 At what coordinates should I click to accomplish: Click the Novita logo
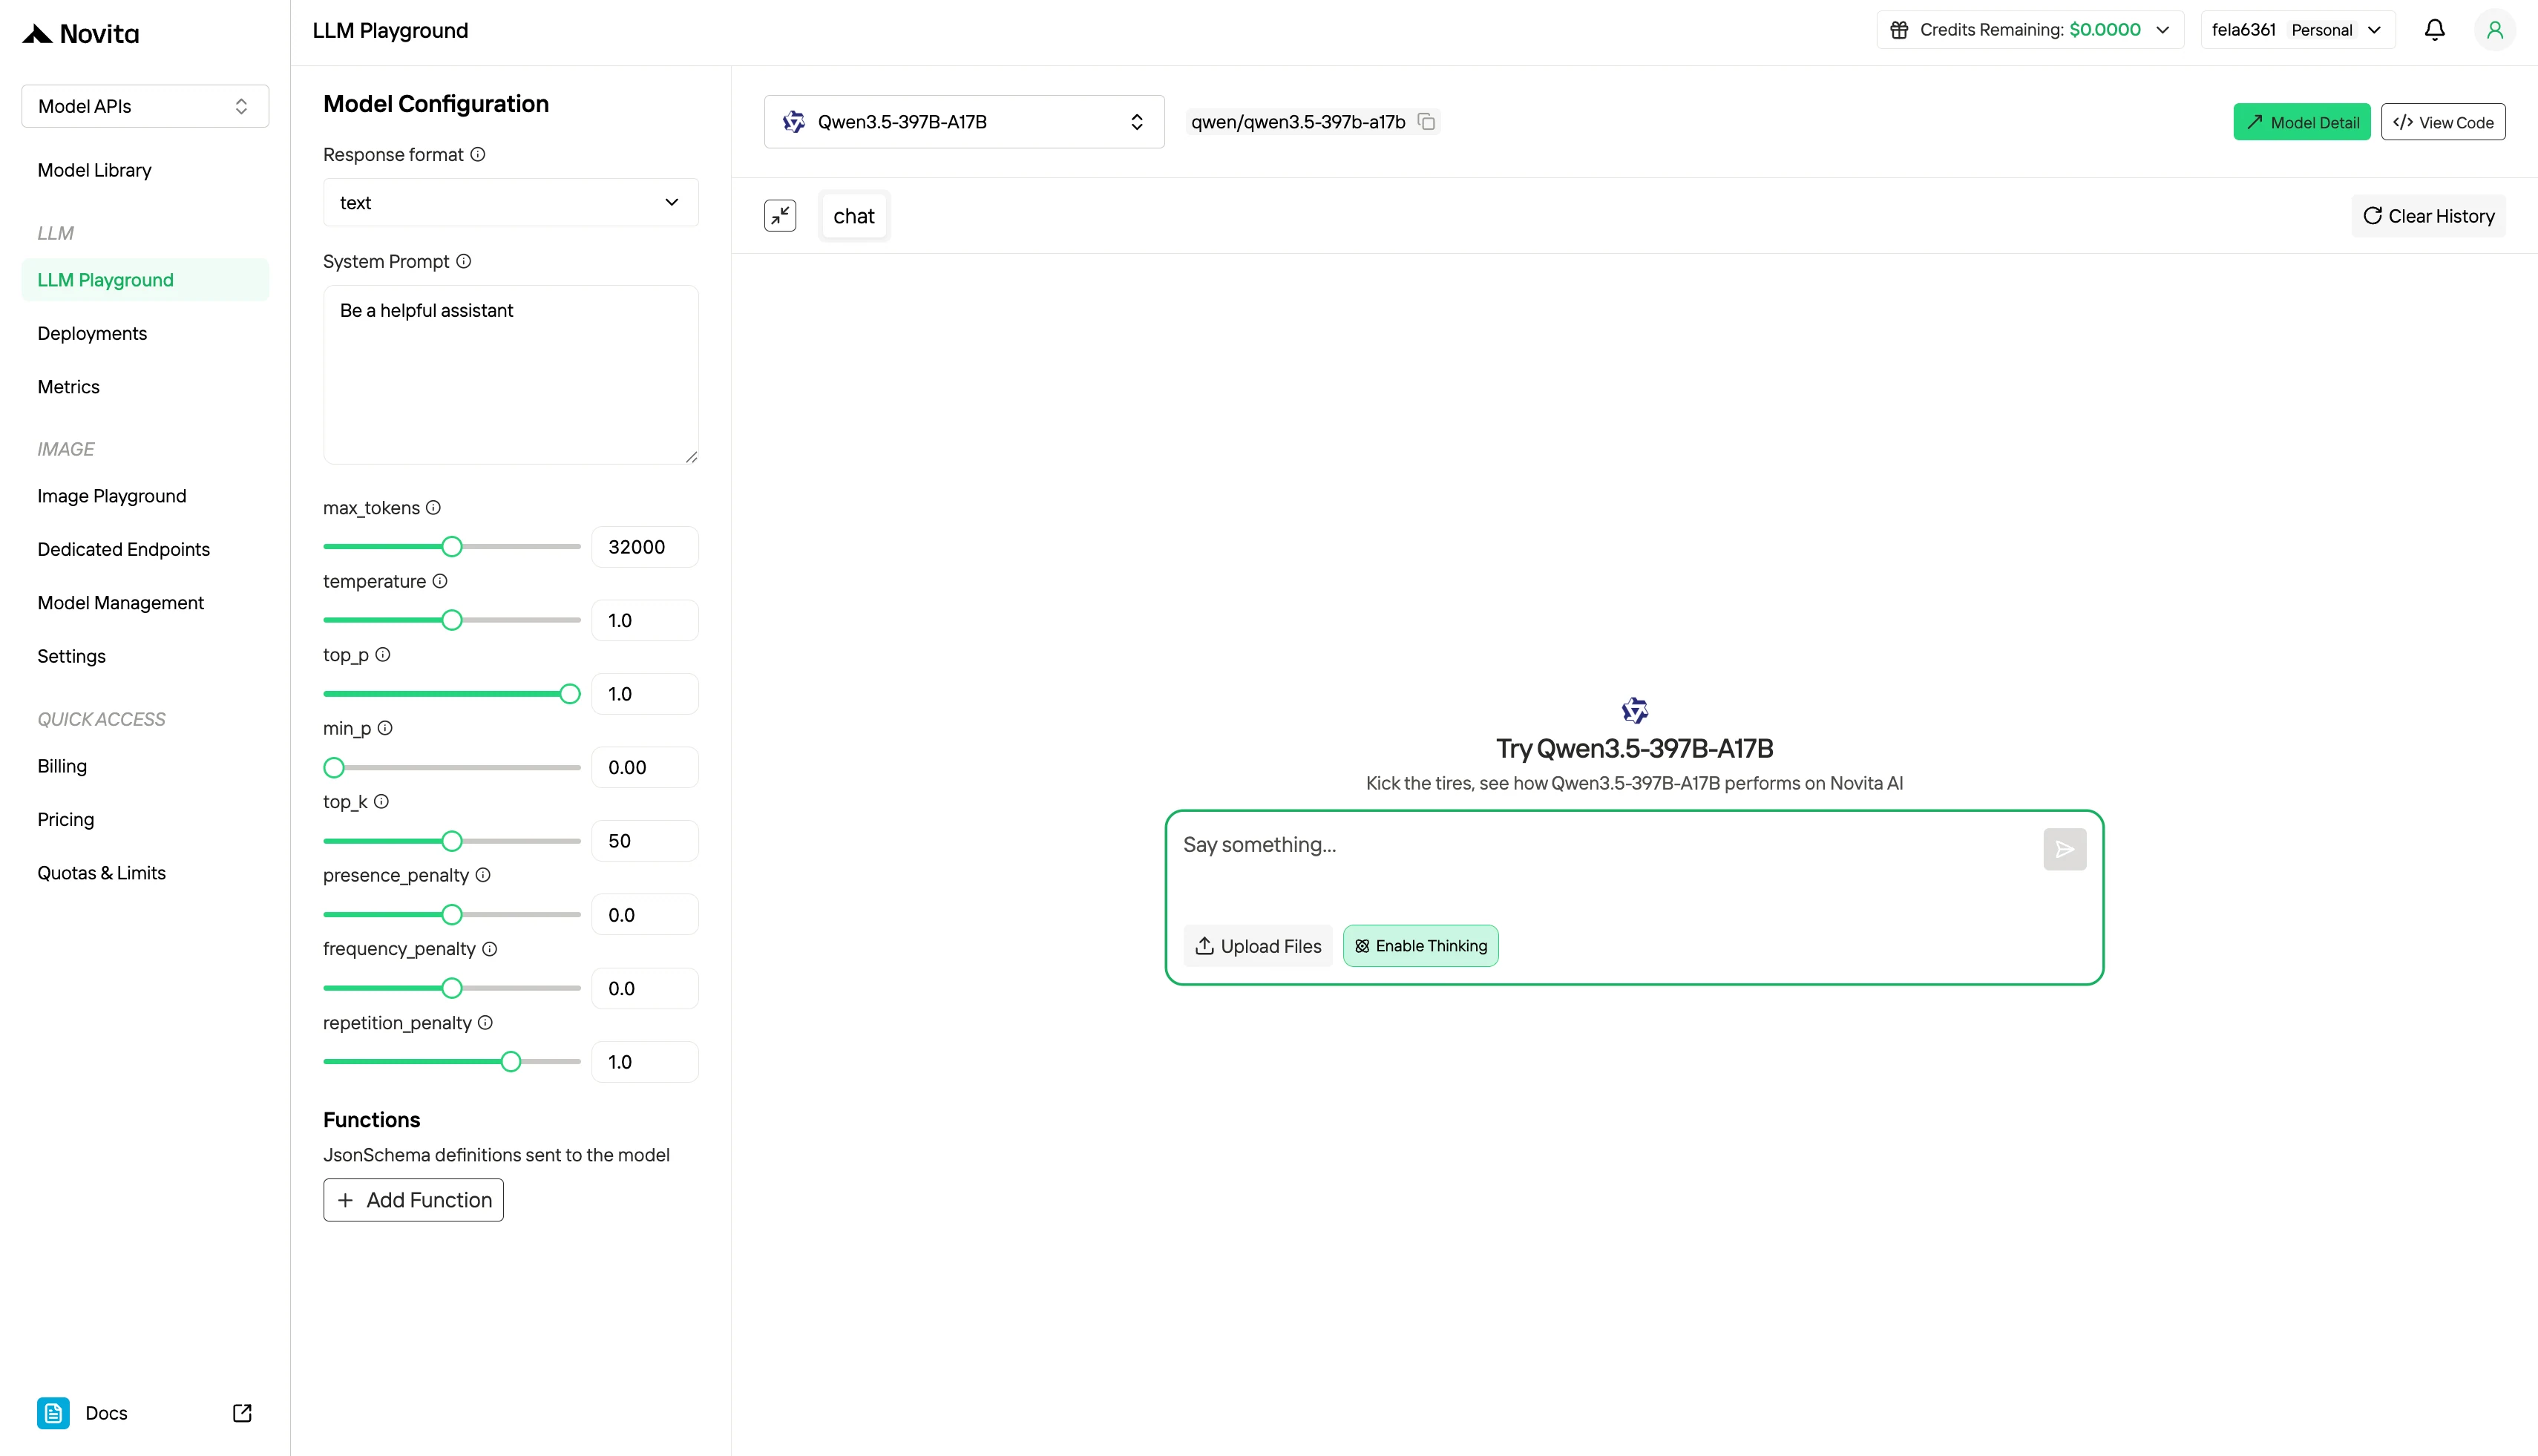(81, 34)
